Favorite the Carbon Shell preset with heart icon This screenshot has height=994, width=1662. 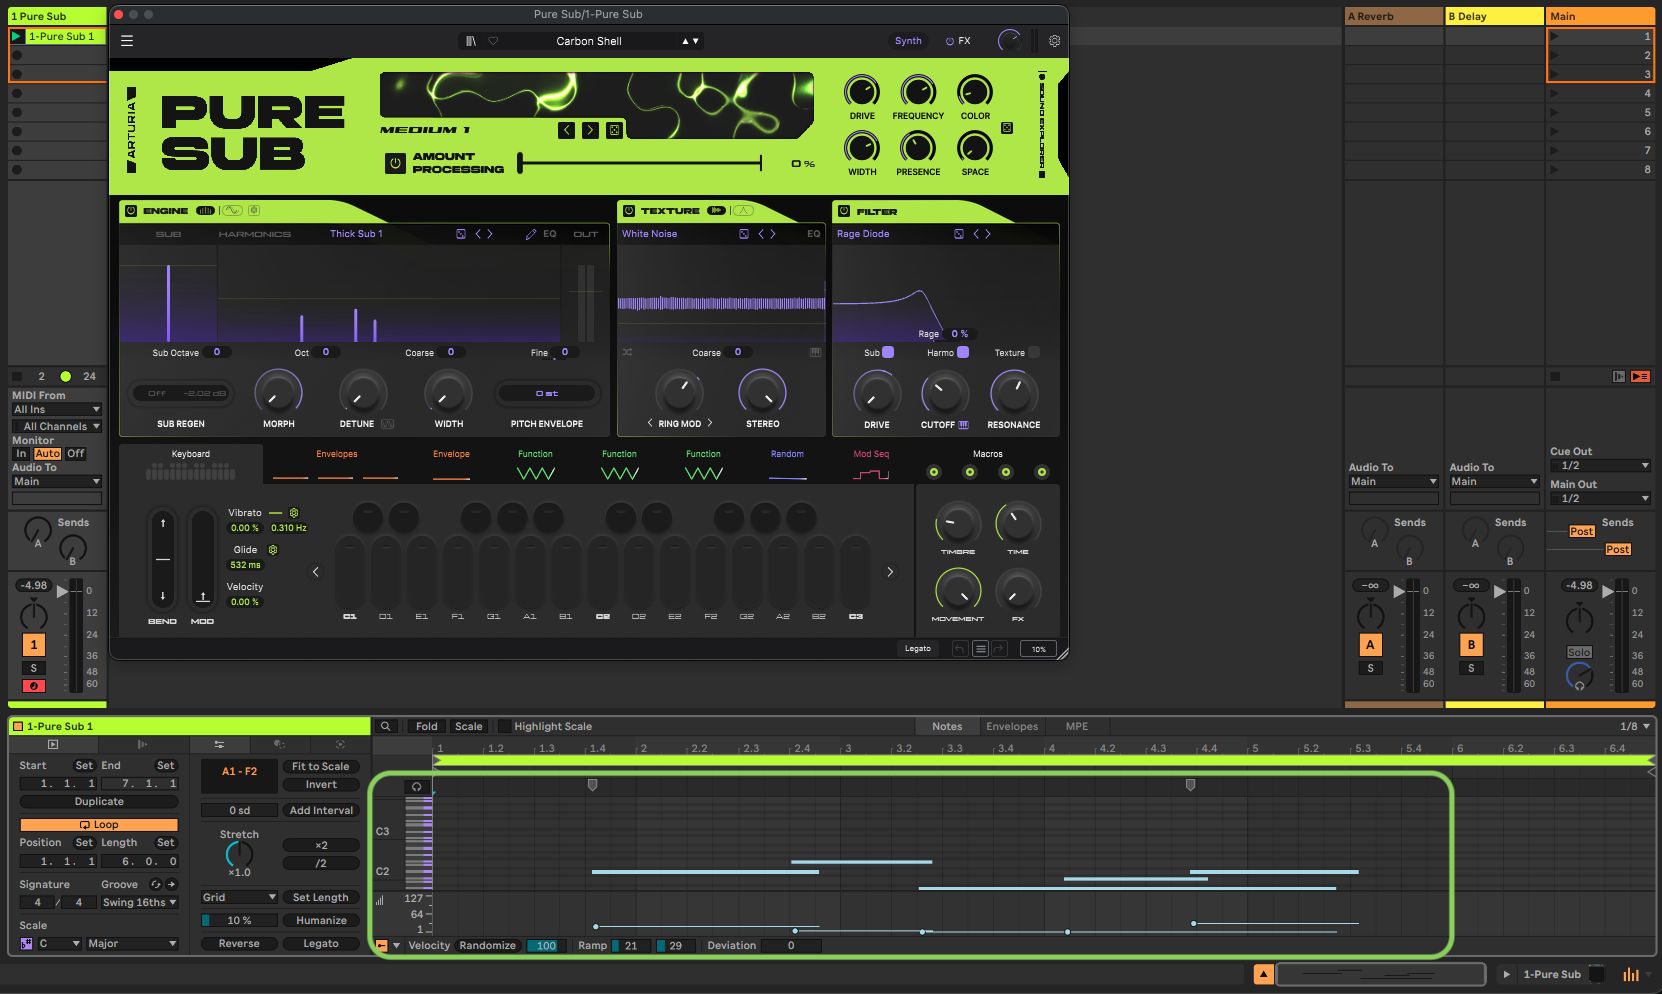pyautogui.click(x=493, y=41)
